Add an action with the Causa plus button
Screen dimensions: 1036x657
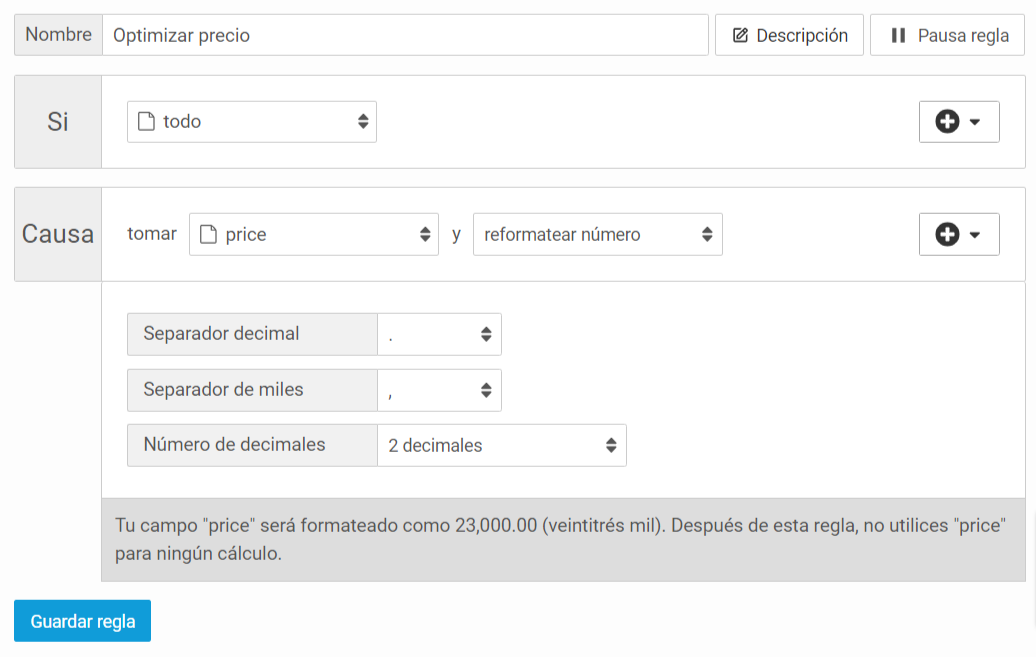coord(959,234)
